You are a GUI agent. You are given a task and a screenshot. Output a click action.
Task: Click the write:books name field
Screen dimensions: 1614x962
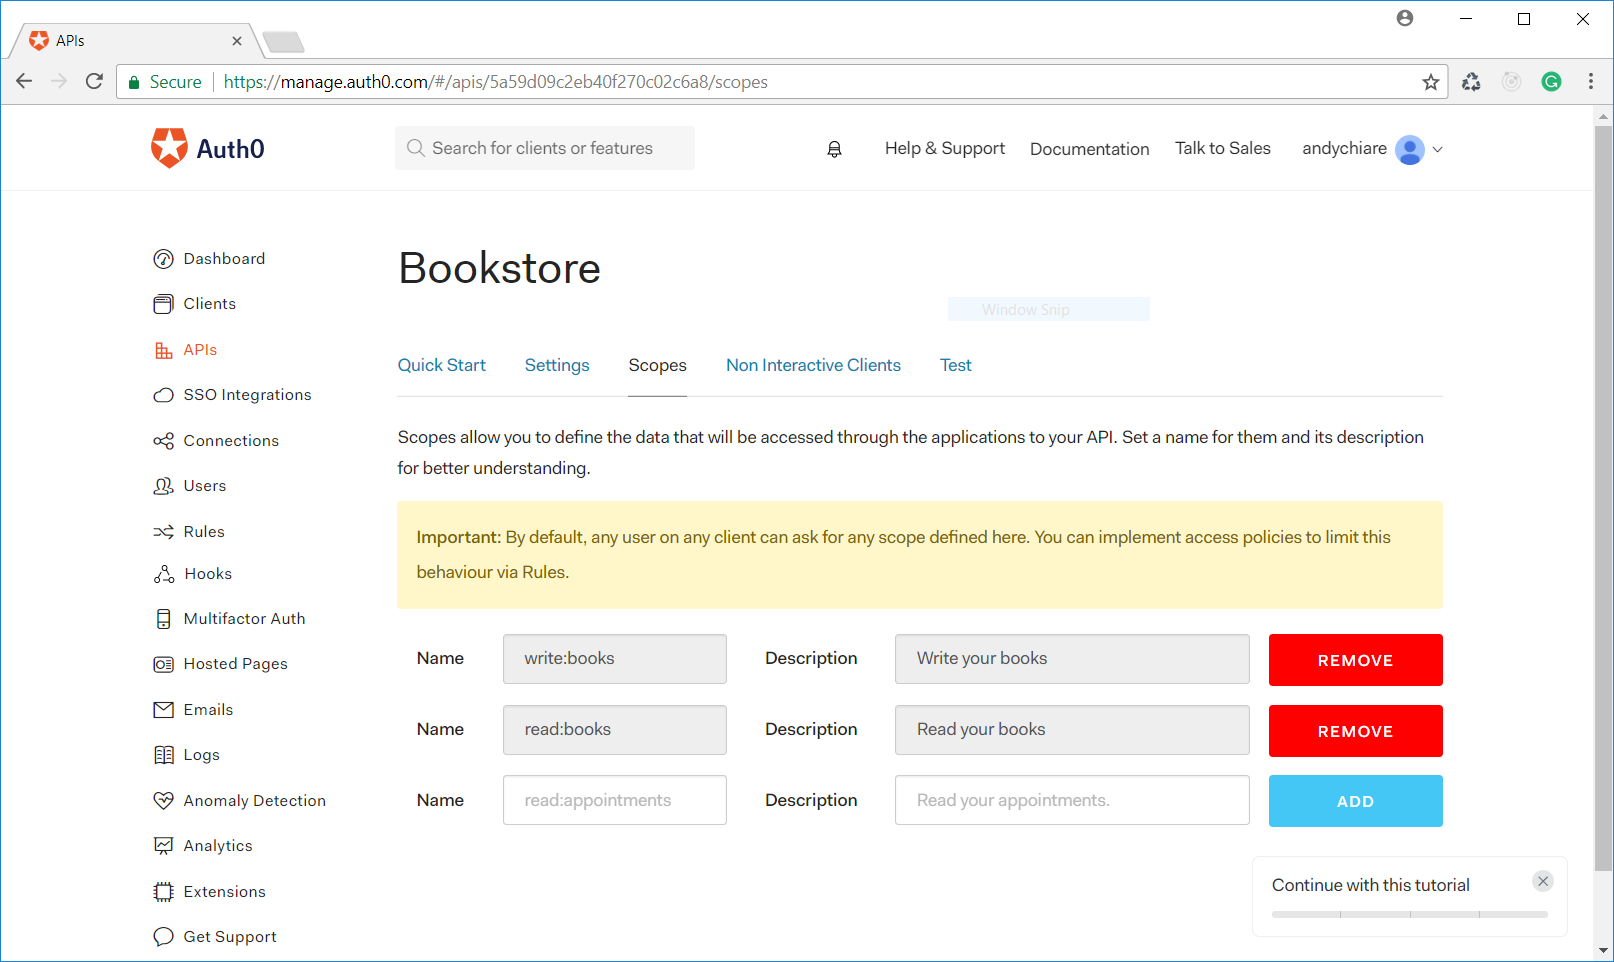coord(614,659)
